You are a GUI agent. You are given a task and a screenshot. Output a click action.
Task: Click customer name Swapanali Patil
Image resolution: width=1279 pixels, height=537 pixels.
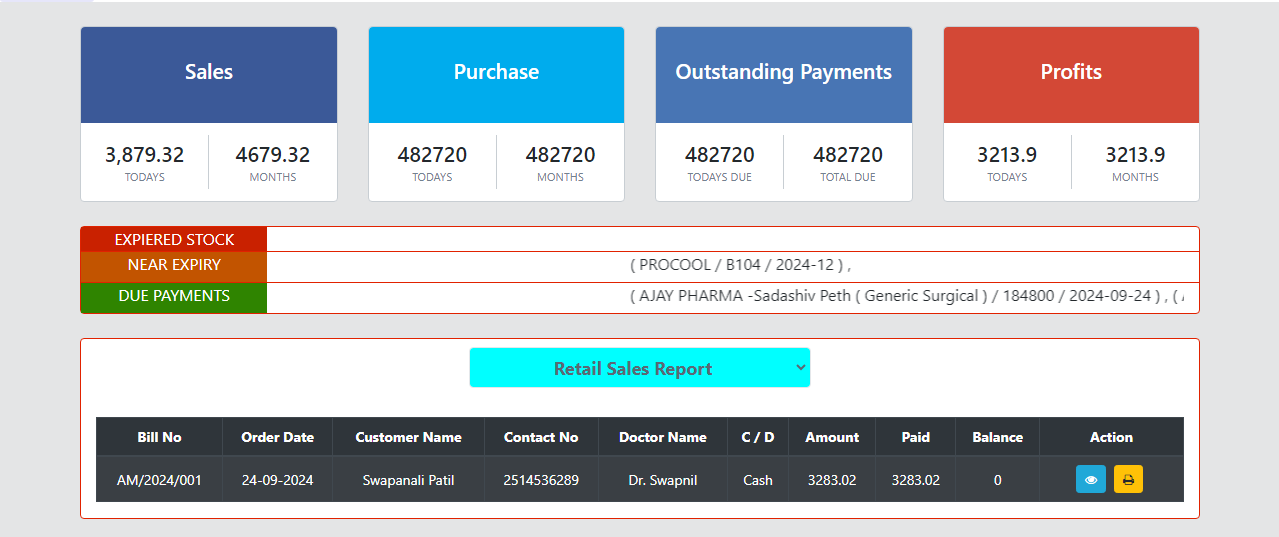point(408,480)
